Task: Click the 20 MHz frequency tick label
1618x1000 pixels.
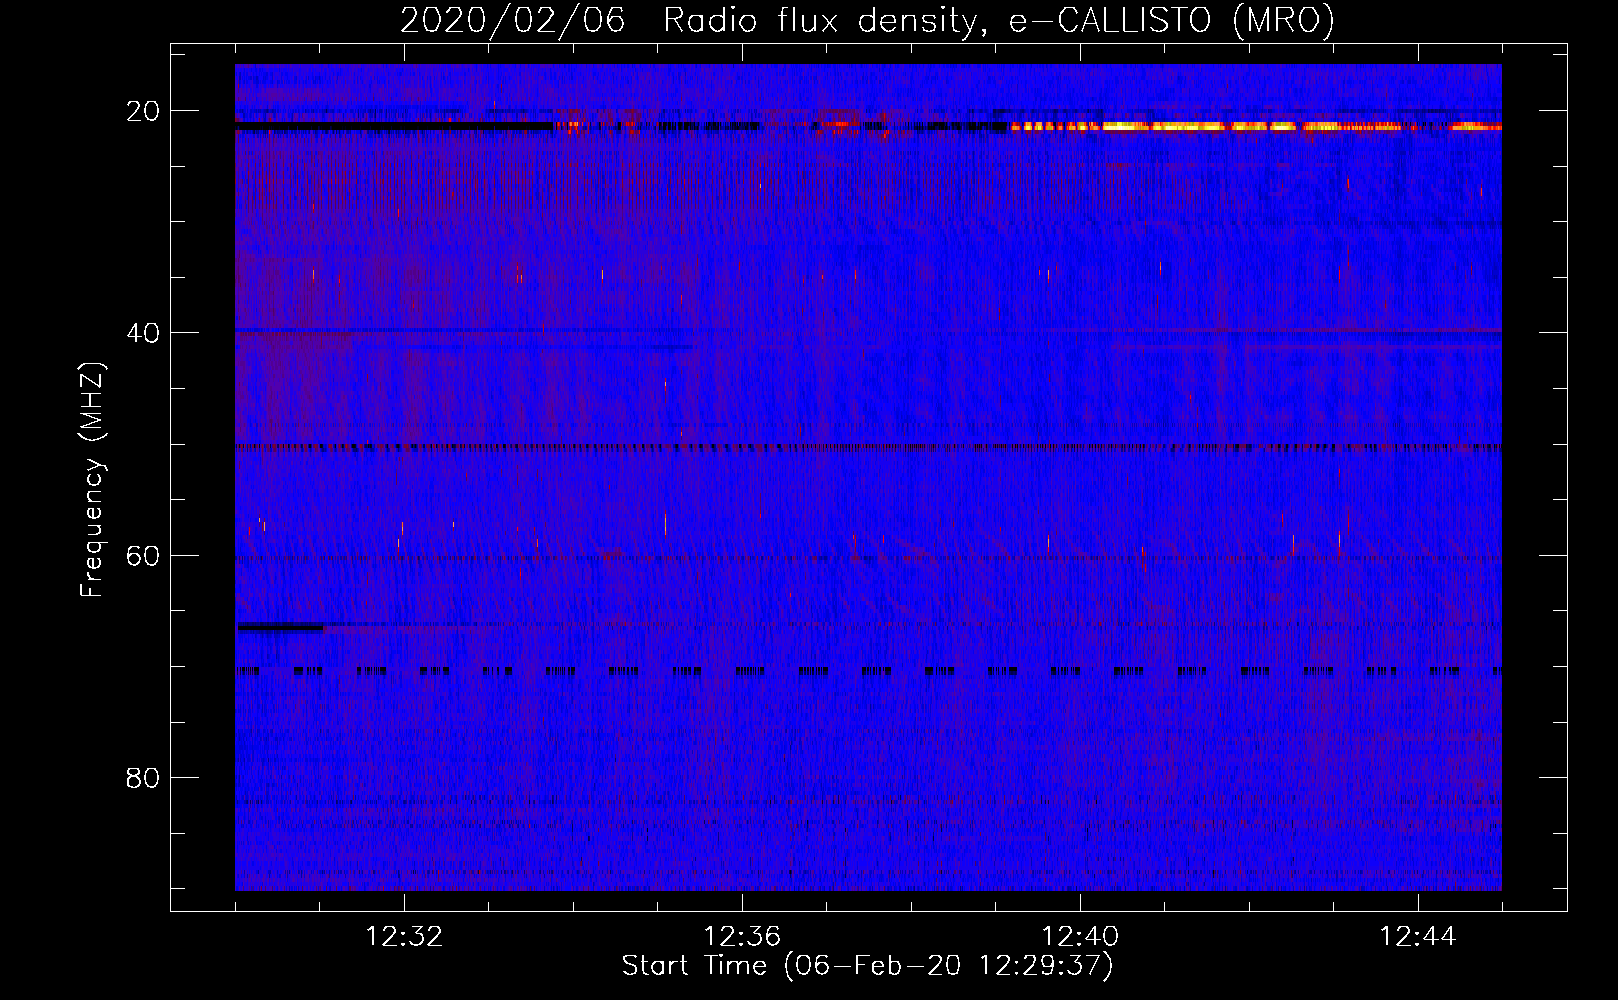Action: tap(143, 111)
